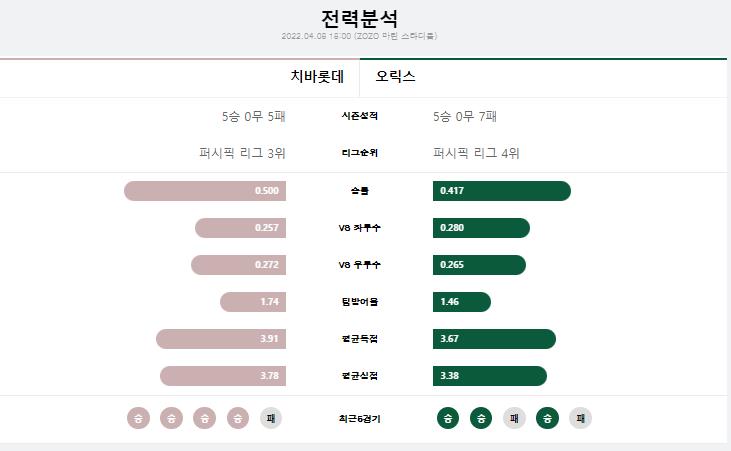
Task: Click 오릭스's first recent-game 승 circle
Action: tap(448, 418)
